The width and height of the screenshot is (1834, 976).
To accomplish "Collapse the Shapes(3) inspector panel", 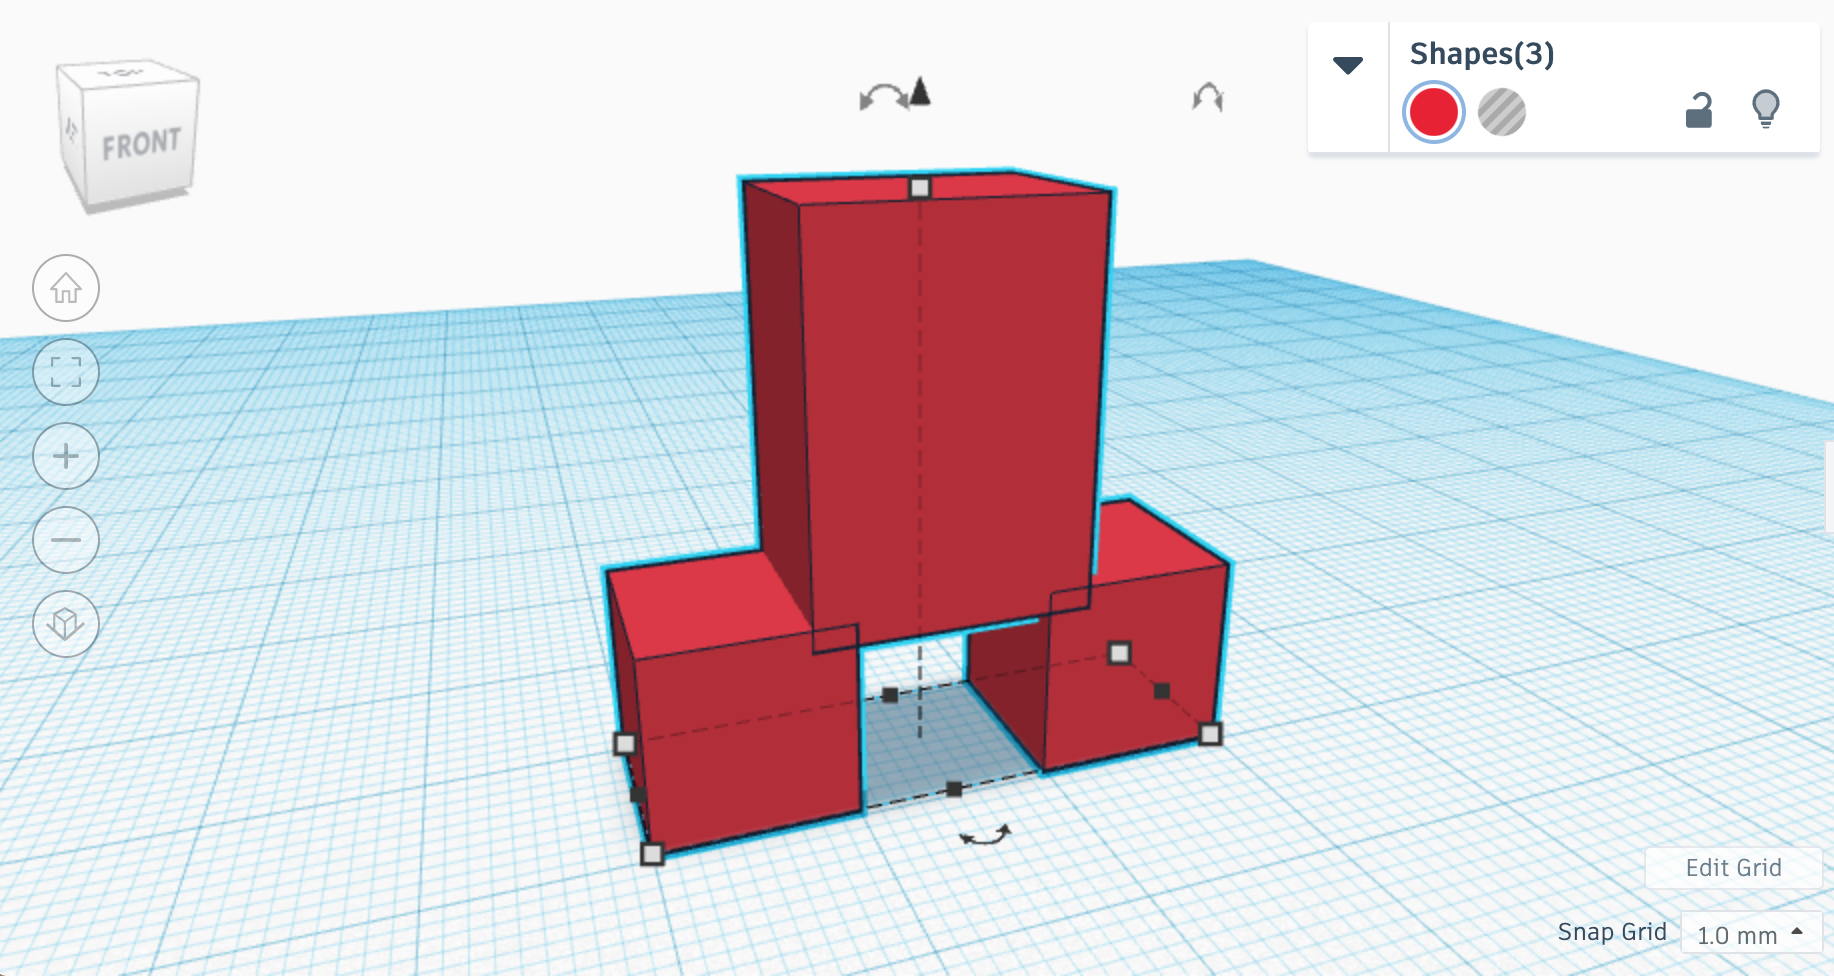I will pyautogui.click(x=1348, y=66).
